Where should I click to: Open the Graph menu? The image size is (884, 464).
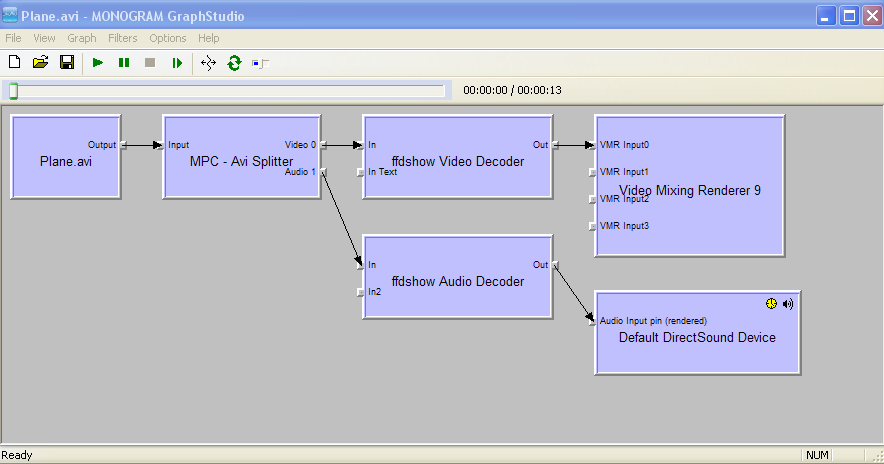tap(82, 38)
